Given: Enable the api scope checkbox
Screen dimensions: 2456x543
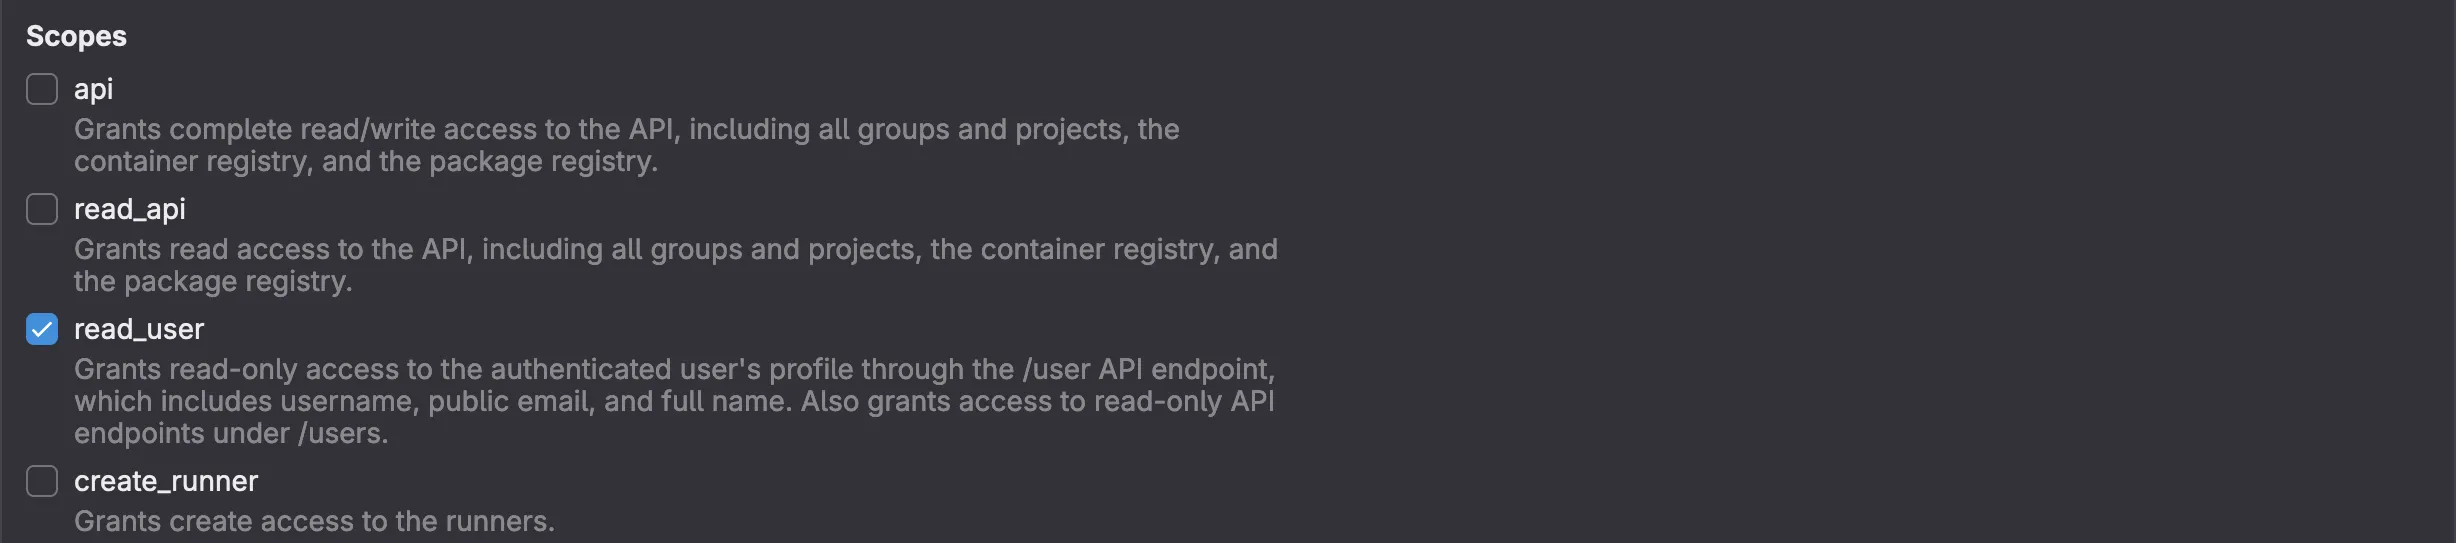Looking at the screenshot, I should [42, 89].
